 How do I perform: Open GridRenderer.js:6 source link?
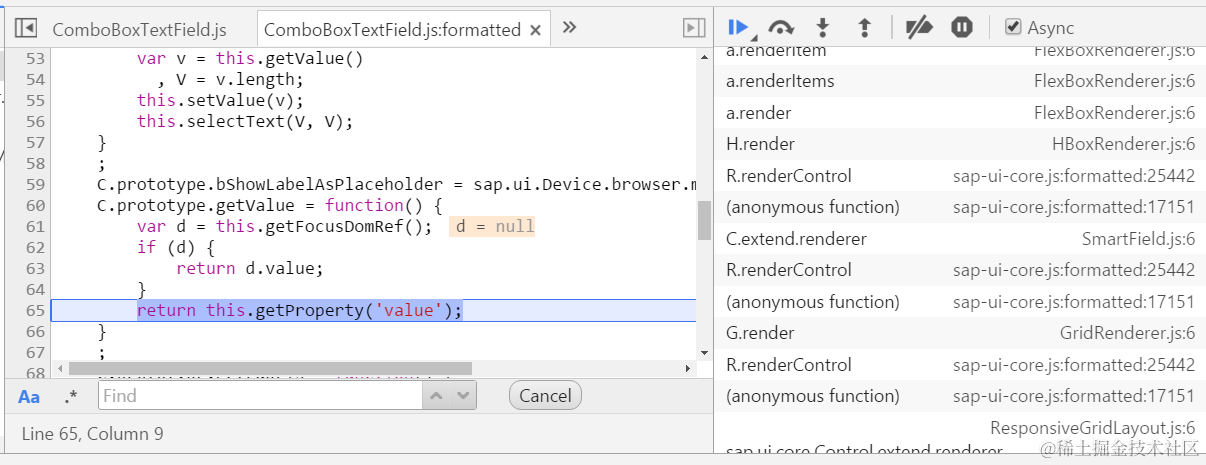(x=1127, y=333)
